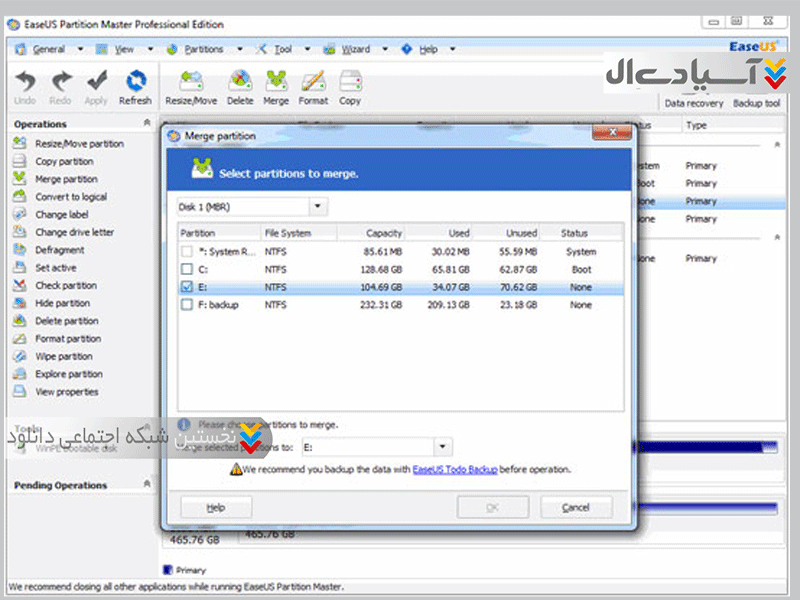The width and height of the screenshot is (800, 600).
Task: Click the Cancel button in dialog
Action: click(575, 508)
